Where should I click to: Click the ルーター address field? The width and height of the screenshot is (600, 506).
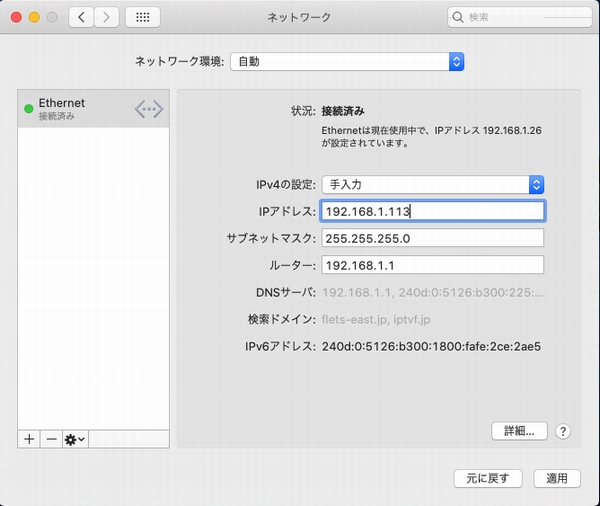point(432,265)
